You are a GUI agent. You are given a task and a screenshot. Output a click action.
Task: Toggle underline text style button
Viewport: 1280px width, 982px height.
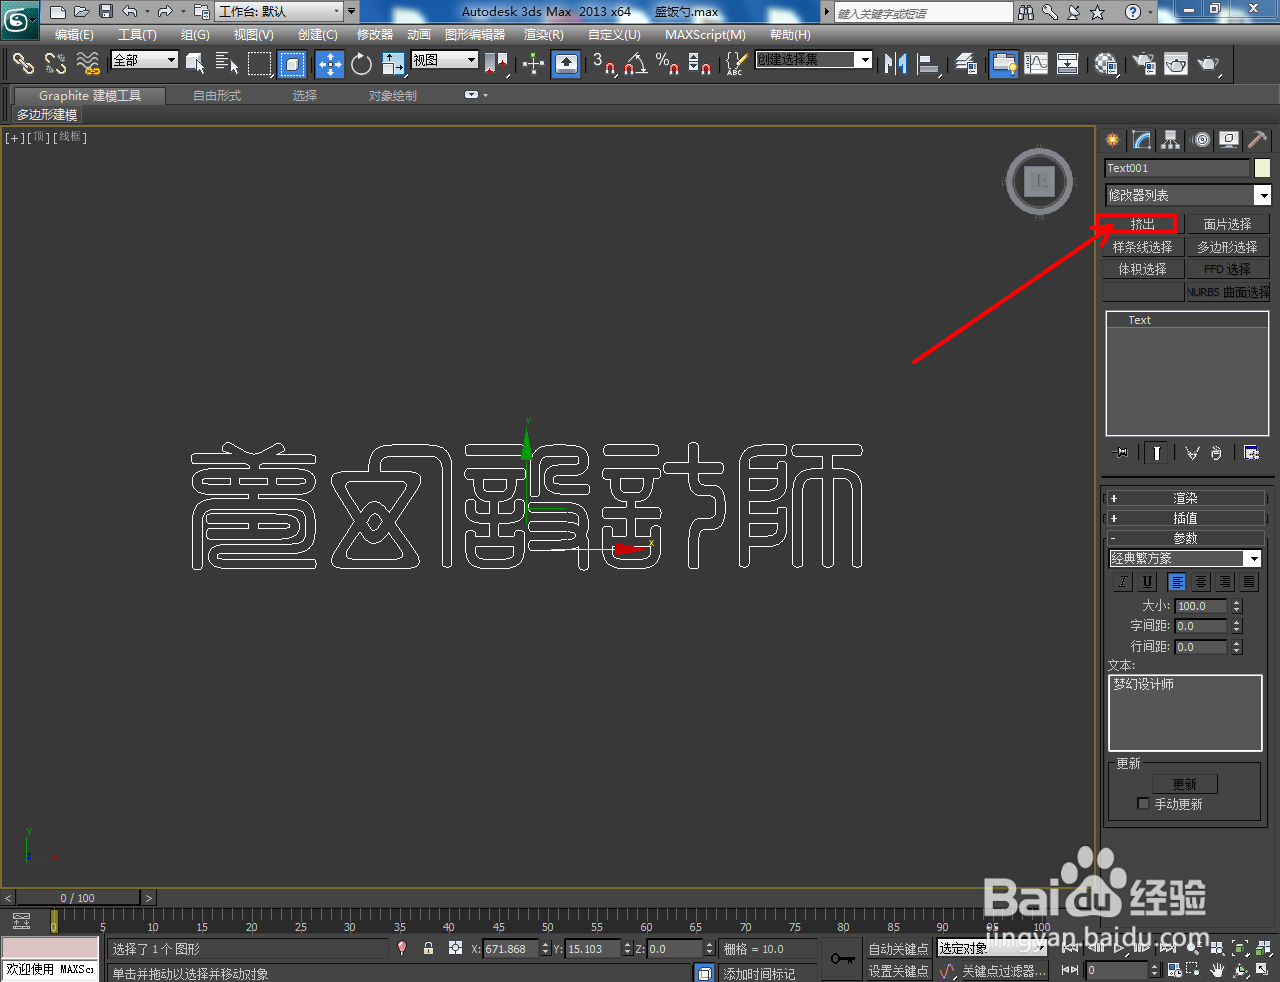[x=1147, y=582]
